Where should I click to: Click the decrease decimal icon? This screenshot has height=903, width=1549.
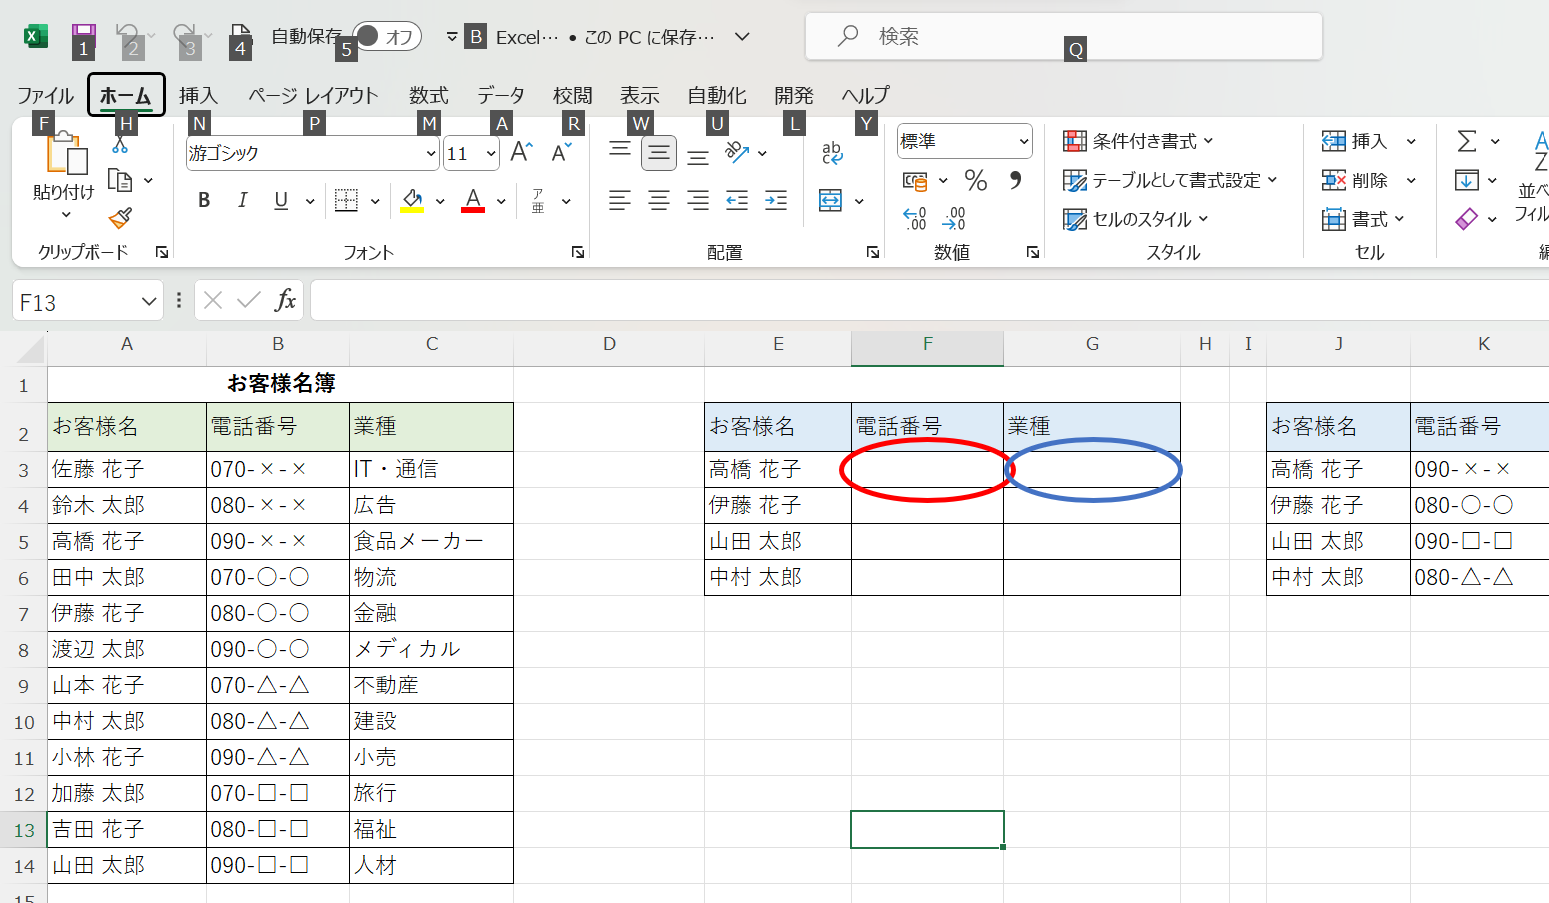[954, 218]
